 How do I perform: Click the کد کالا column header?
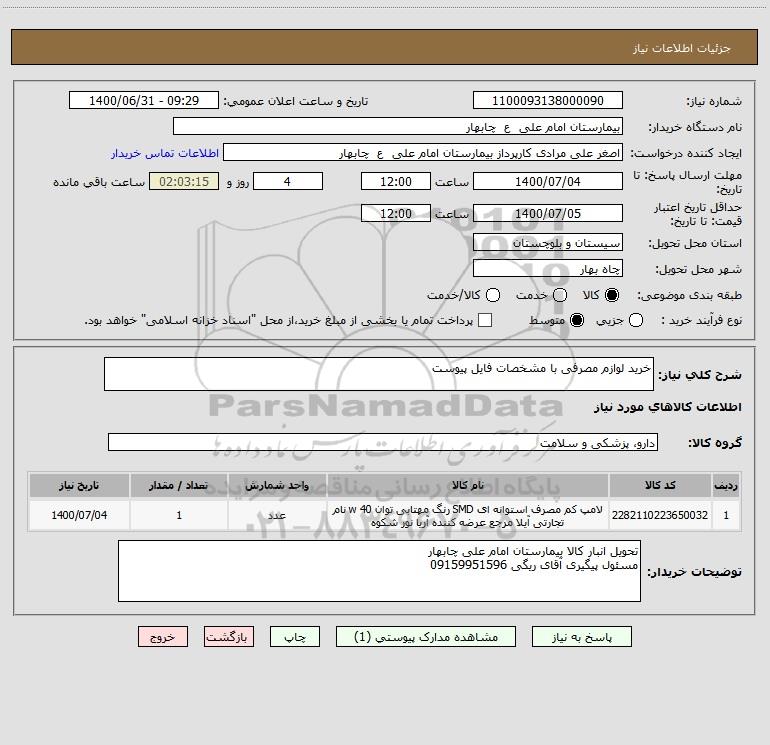(x=660, y=486)
